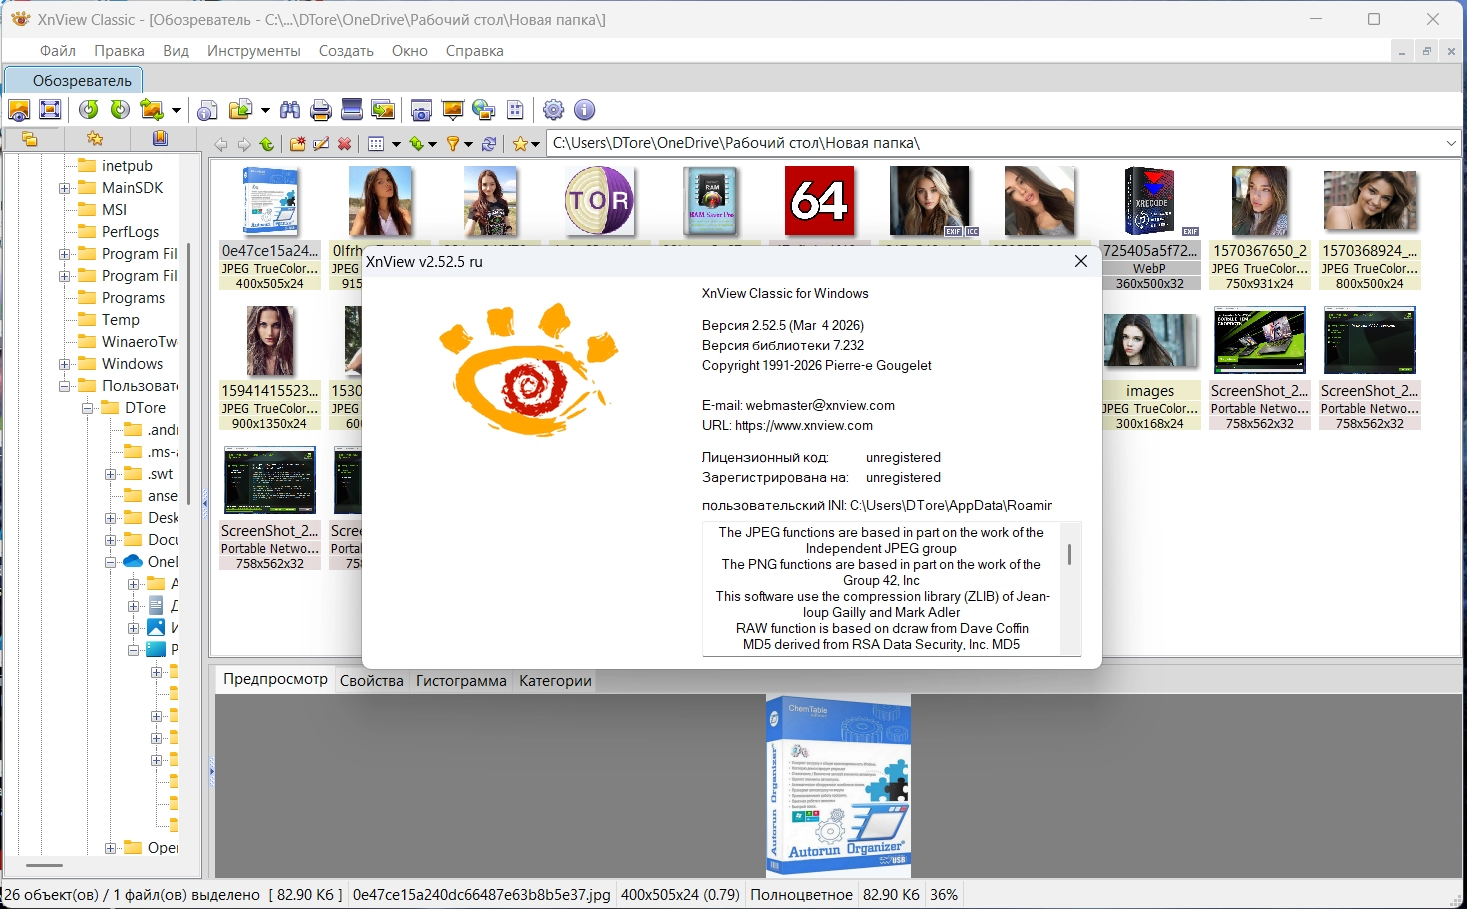Open the https://www.xnview.com URL link

tap(804, 425)
